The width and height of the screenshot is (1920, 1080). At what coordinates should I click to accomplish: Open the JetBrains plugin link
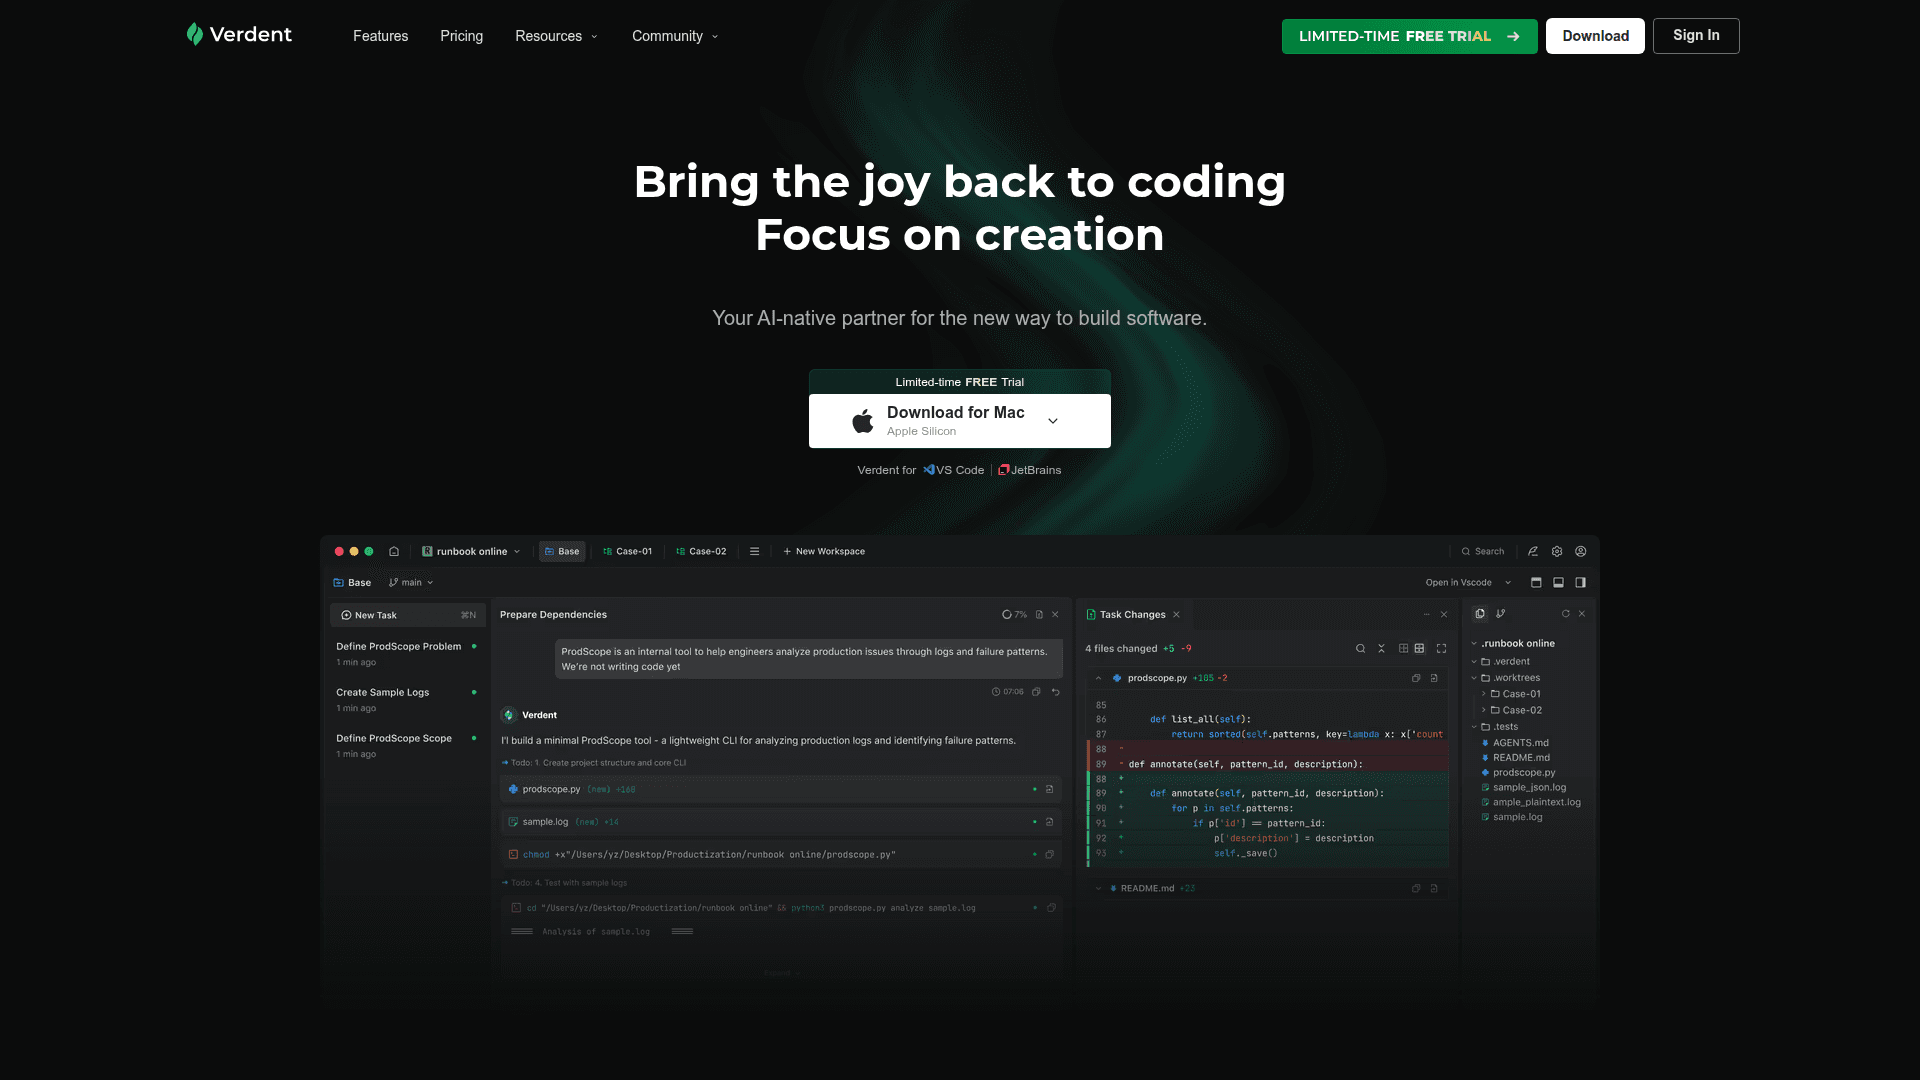coord(1030,470)
